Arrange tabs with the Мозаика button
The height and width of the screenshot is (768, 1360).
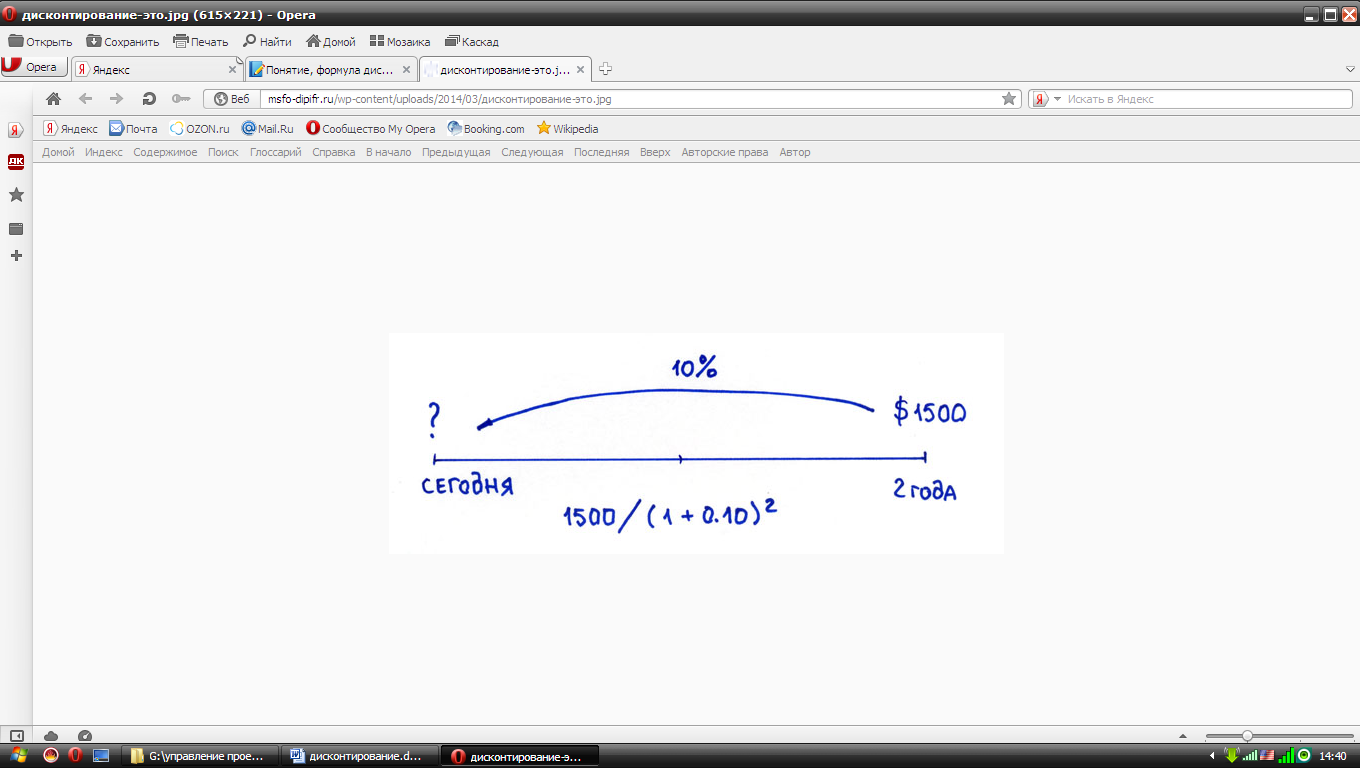click(x=400, y=42)
